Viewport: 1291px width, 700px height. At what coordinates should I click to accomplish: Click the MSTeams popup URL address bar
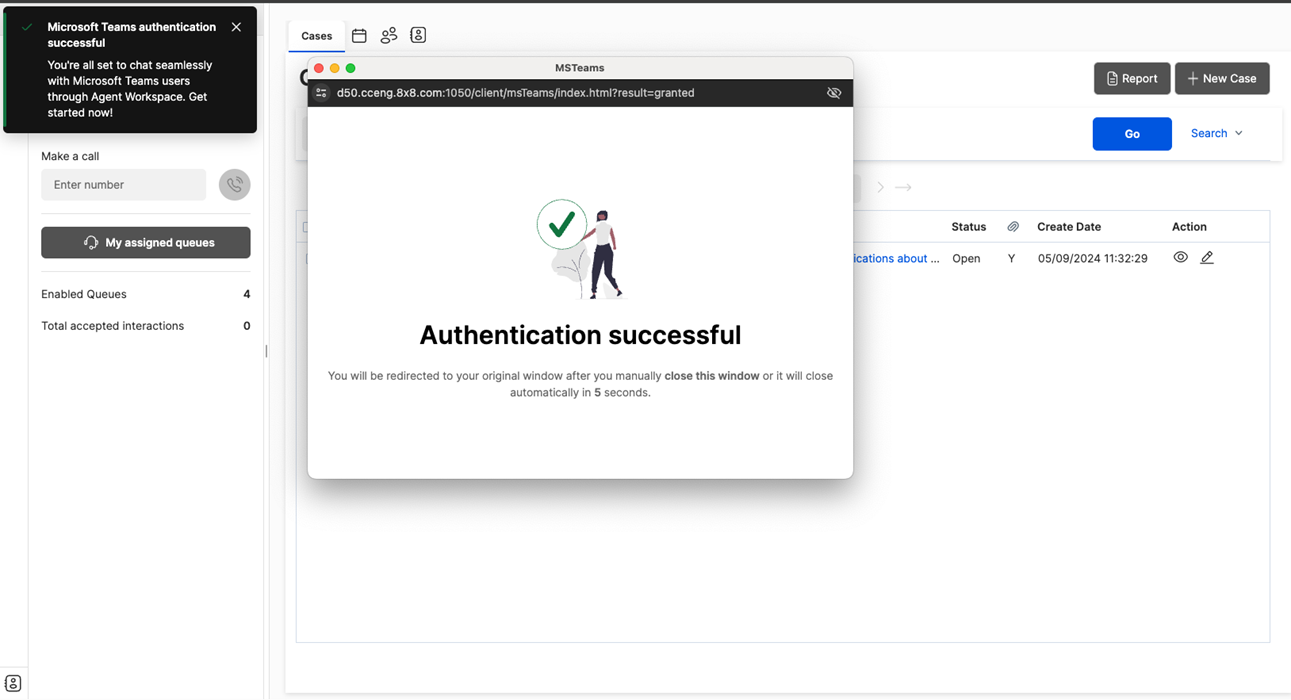[516, 93]
